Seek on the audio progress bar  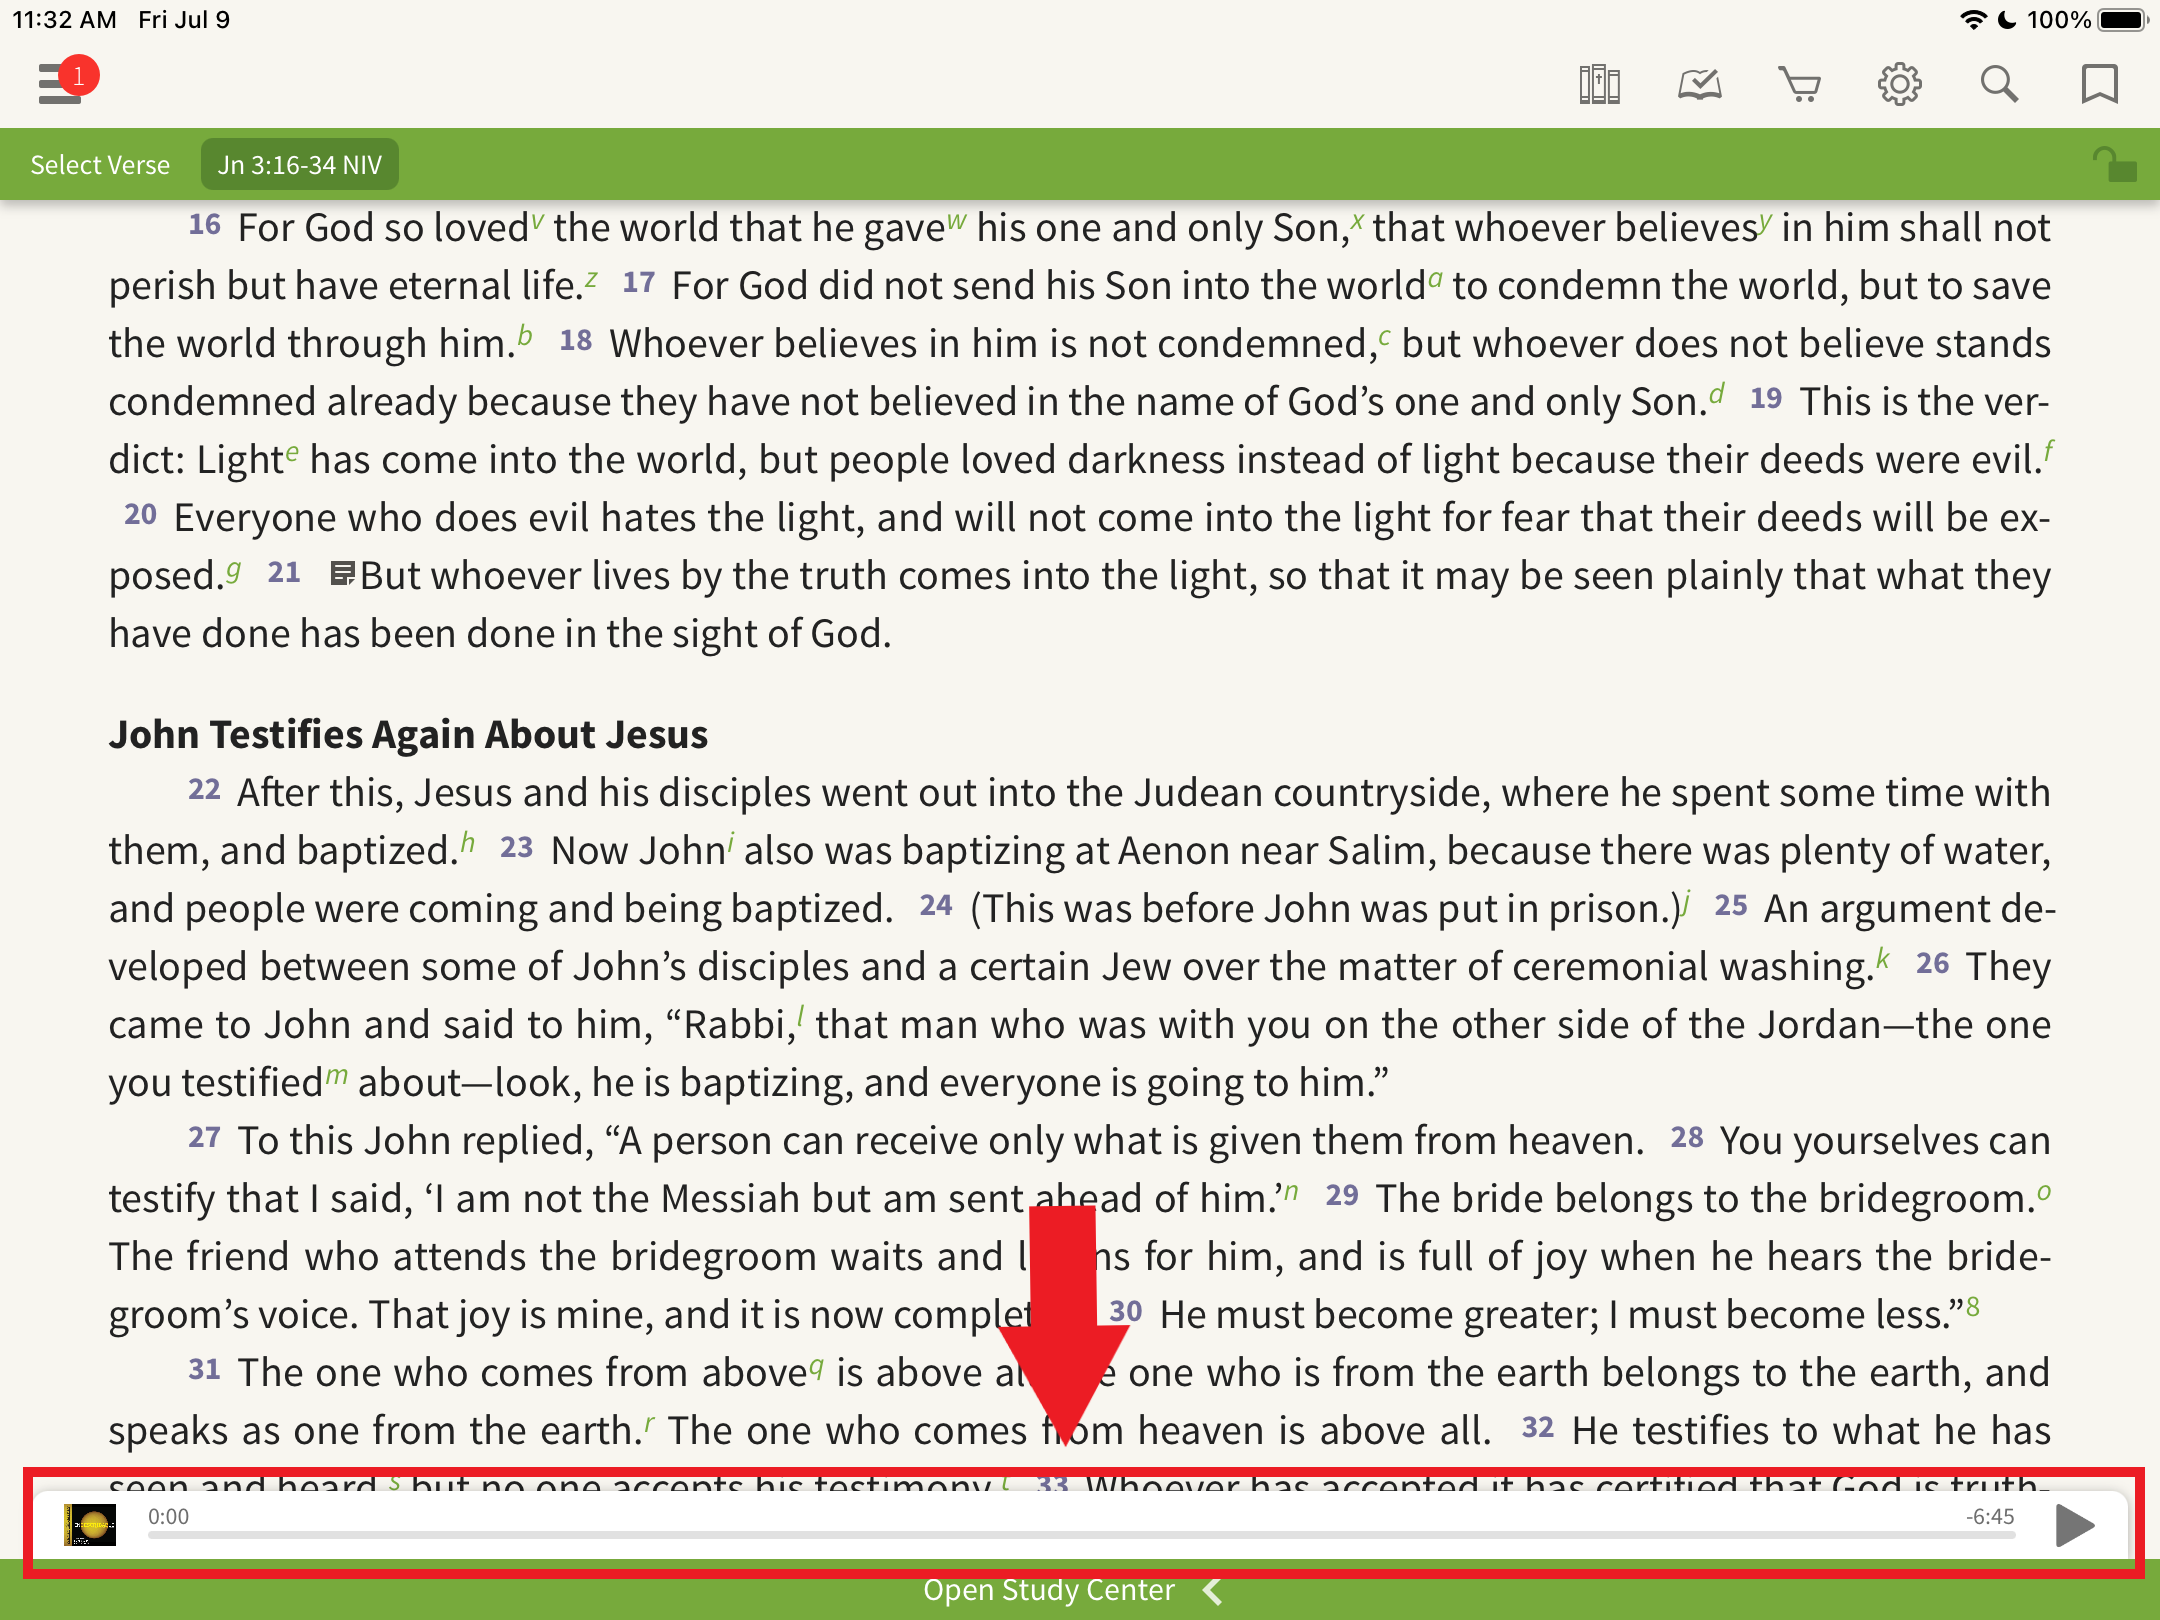(x=1081, y=1535)
